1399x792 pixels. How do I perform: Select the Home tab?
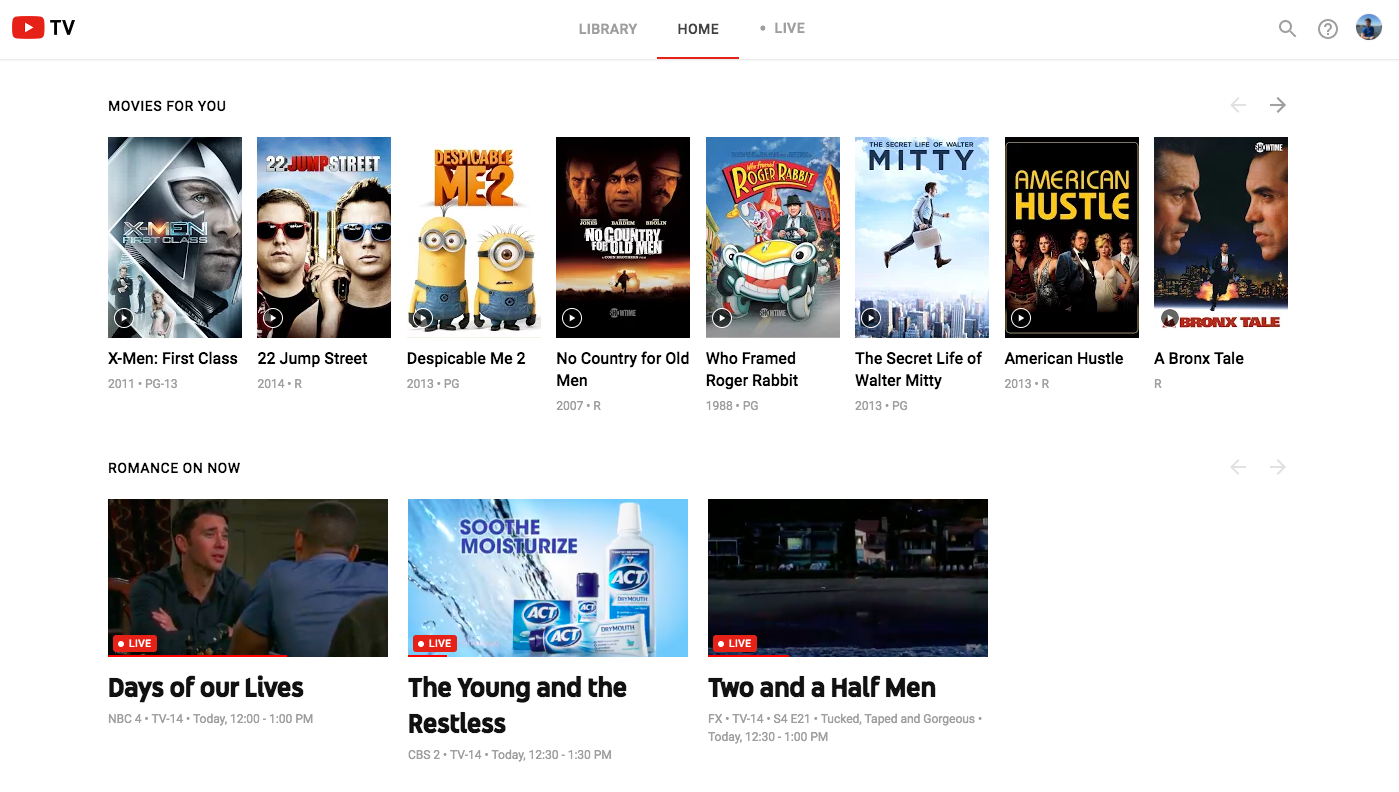(698, 29)
